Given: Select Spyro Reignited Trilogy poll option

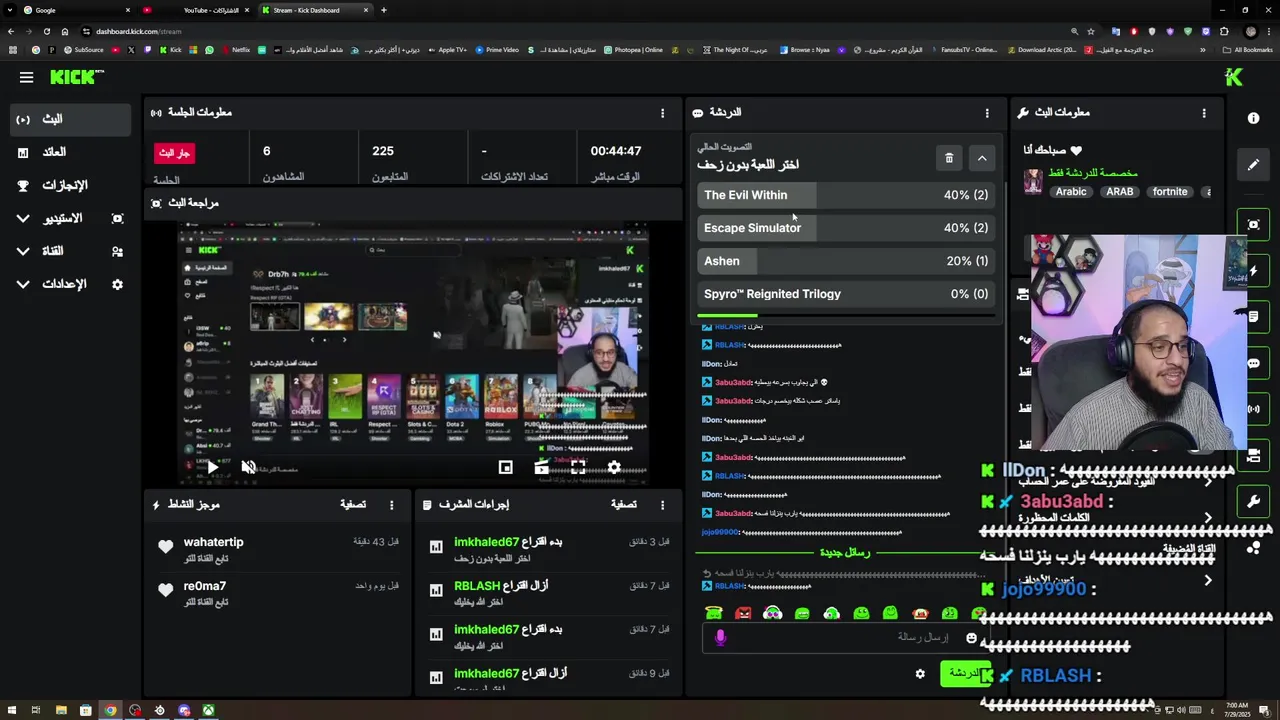Looking at the screenshot, I should click(846, 294).
